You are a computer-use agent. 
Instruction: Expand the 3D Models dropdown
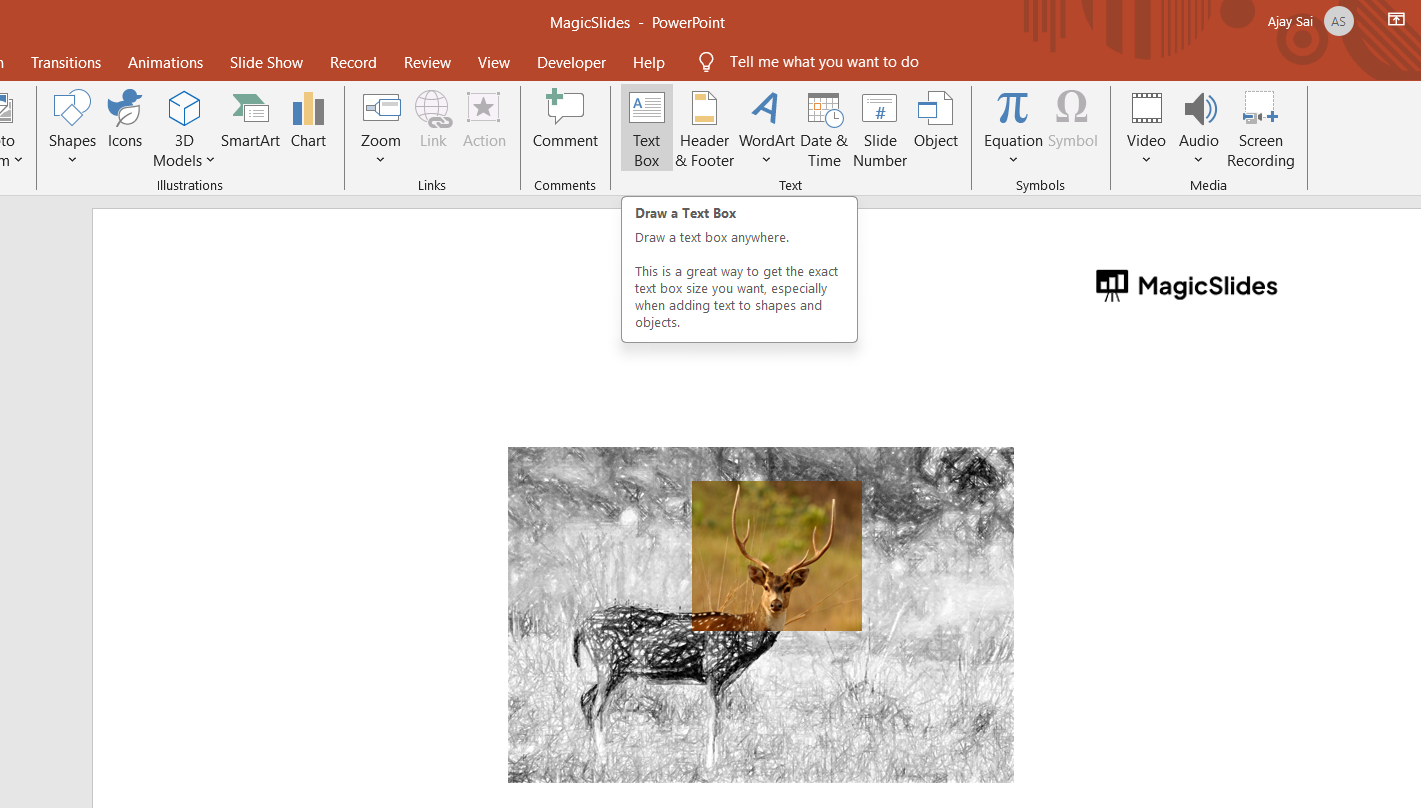tap(184, 160)
